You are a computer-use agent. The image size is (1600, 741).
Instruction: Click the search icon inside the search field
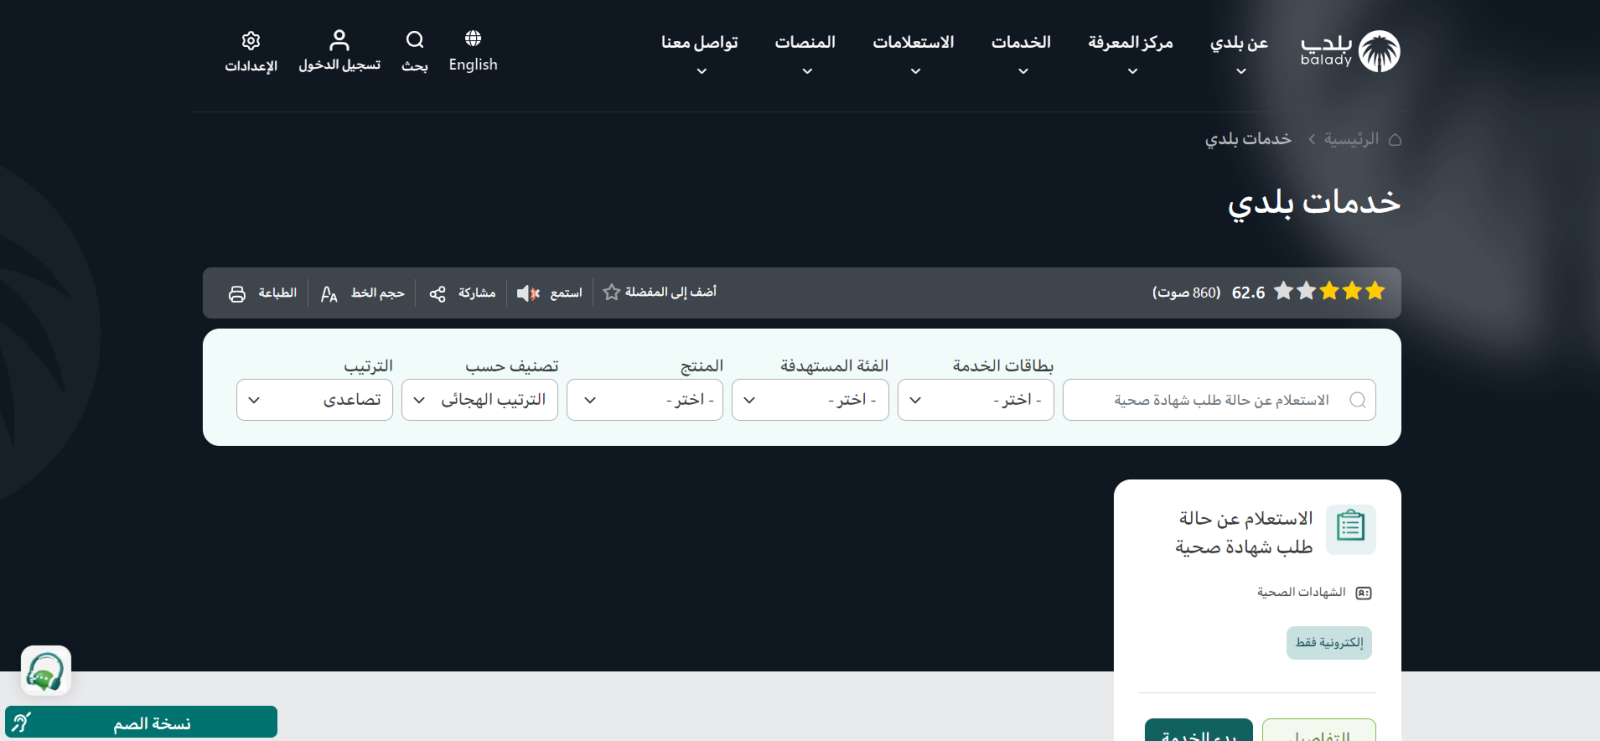click(1358, 400)
